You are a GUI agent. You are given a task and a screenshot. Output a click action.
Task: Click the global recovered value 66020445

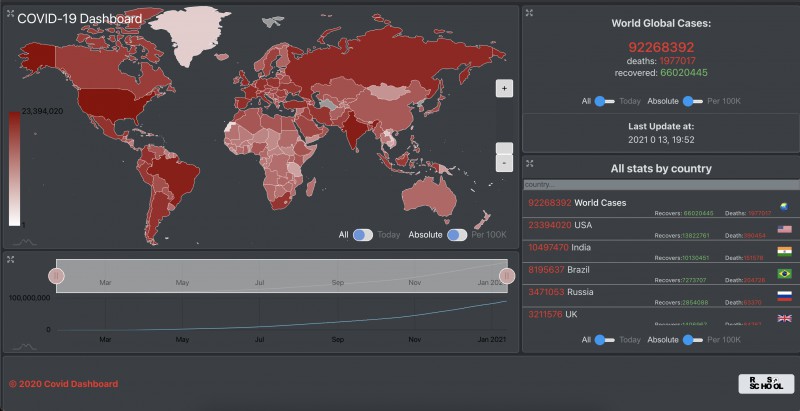click(x=684, y=73)
